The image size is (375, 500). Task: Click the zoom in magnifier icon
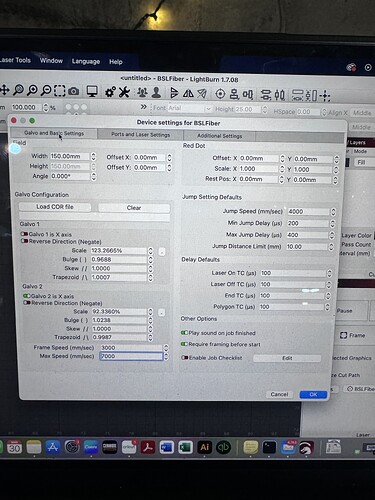[33, 90]
